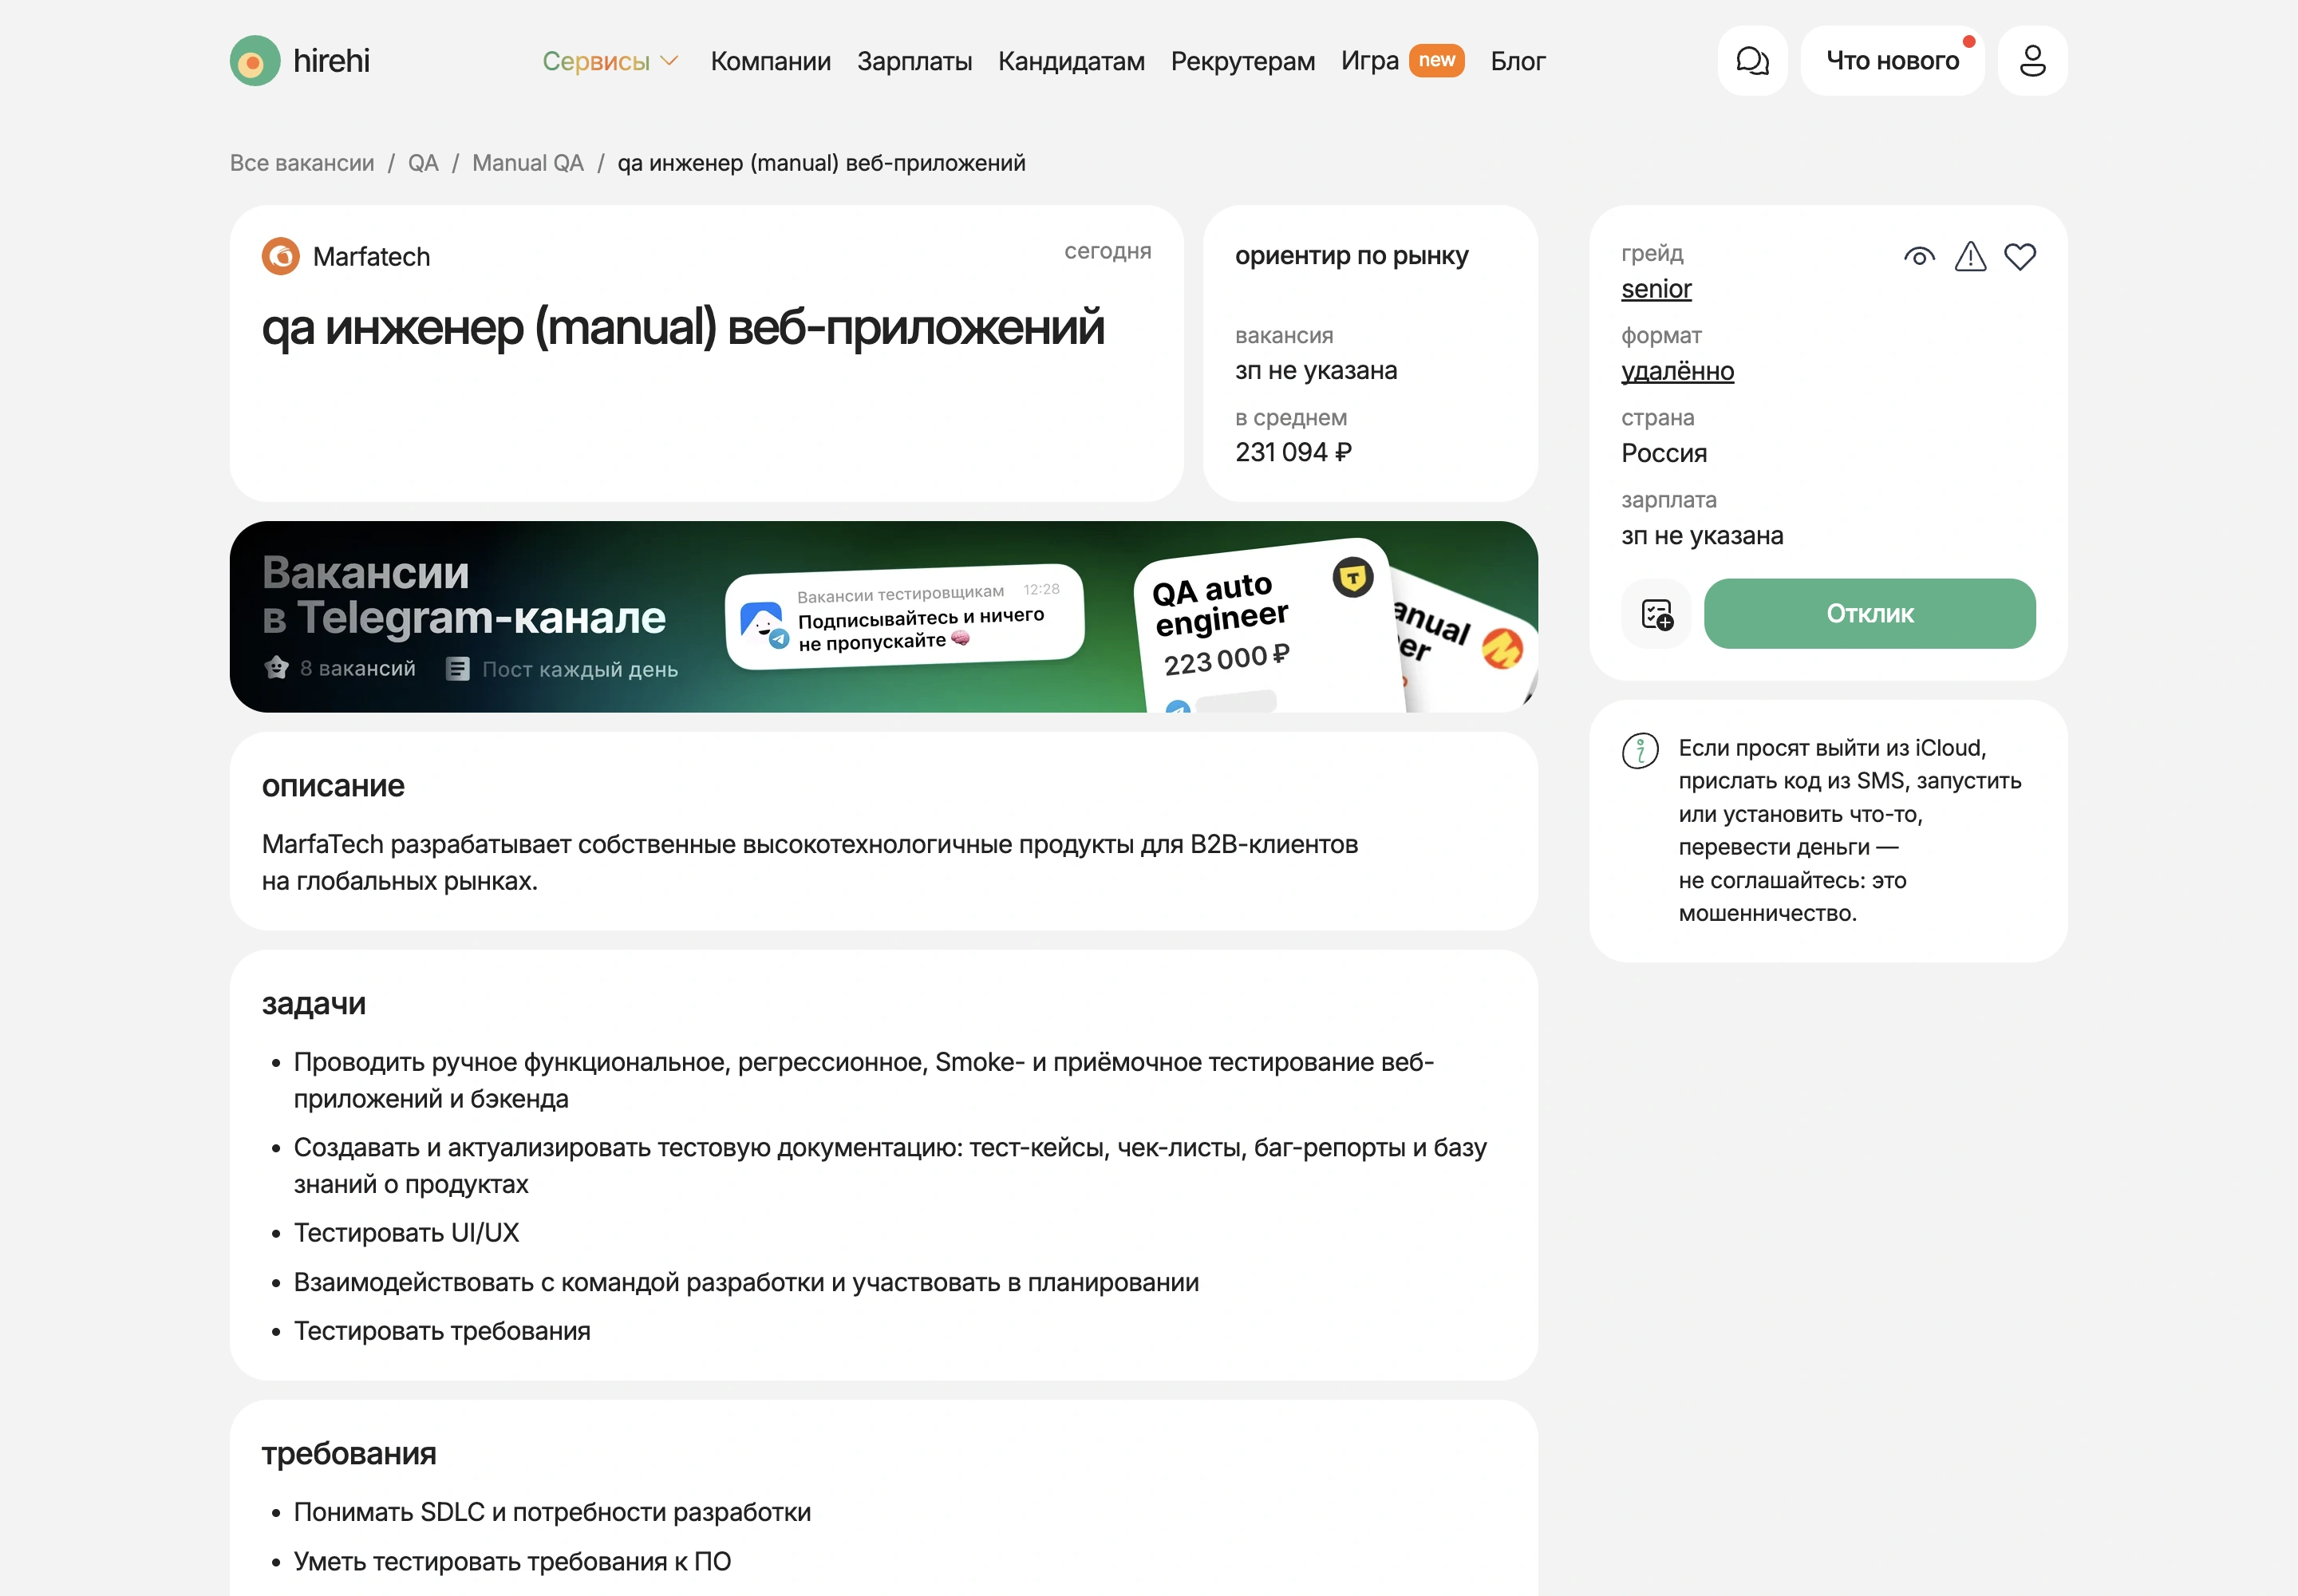This screenshot has width=2298, height=1596.
Task: Click the senior grade link
Action: 1656,289
